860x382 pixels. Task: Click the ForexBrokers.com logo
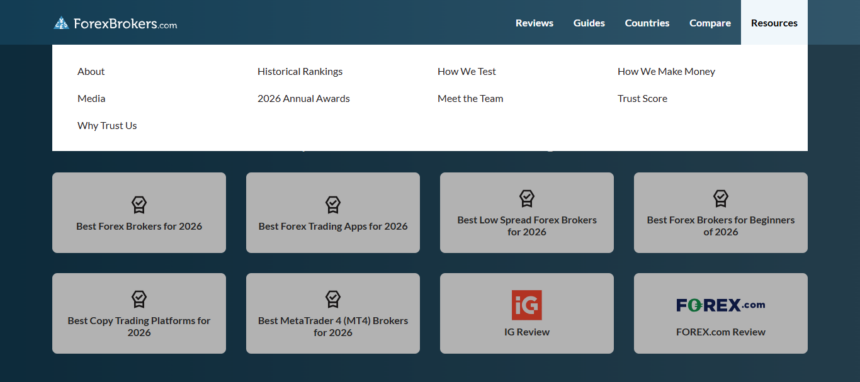tap(115, 23)
